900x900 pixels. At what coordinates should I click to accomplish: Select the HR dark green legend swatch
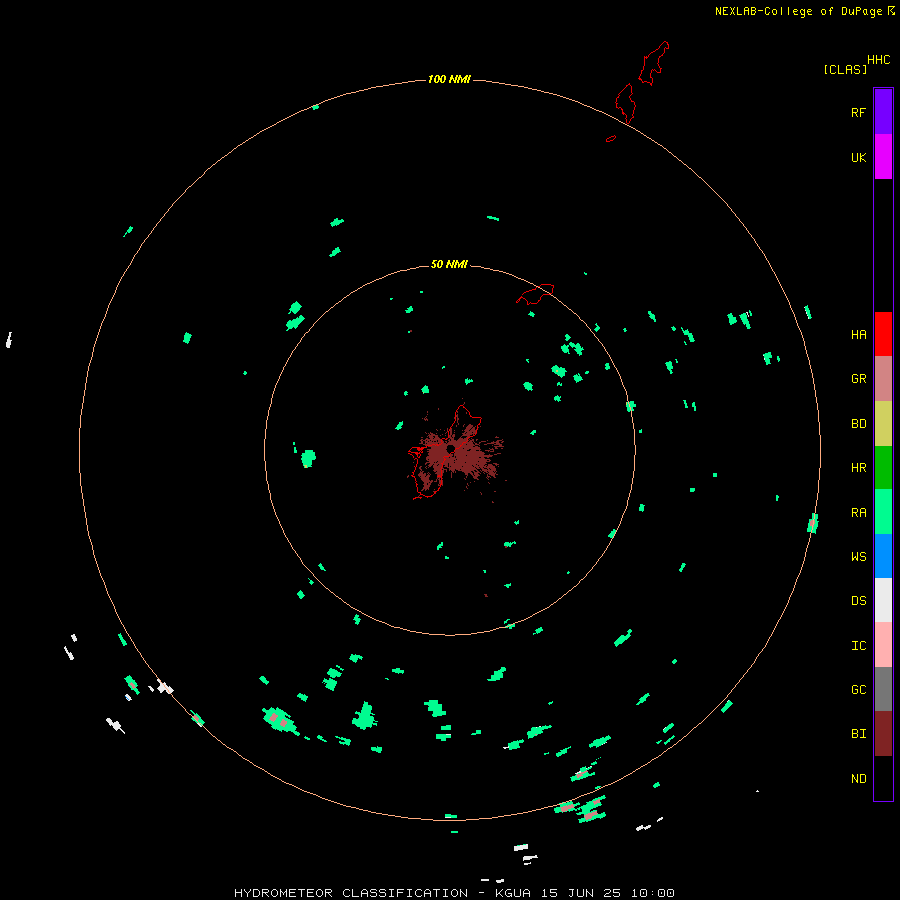point(883,468)
